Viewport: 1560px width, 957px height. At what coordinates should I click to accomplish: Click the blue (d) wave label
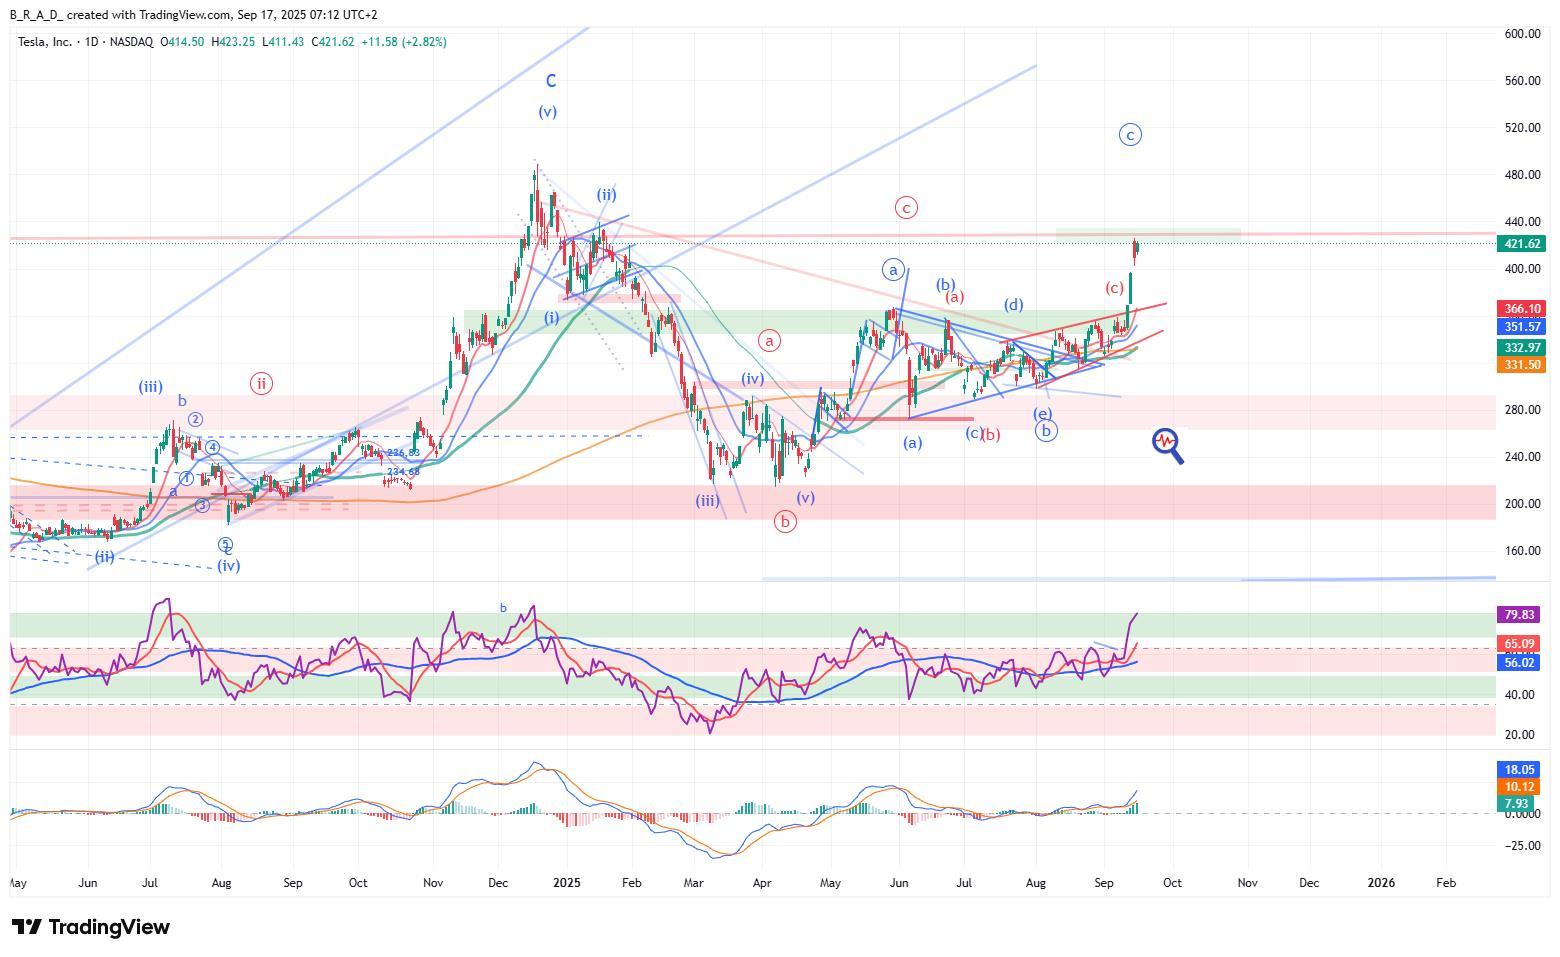click(1014, 305)
